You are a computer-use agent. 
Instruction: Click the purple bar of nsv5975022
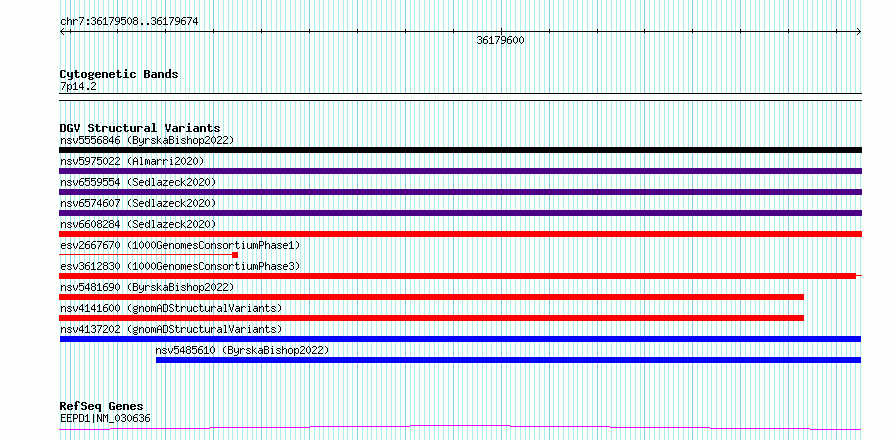[x=460, y=171]
